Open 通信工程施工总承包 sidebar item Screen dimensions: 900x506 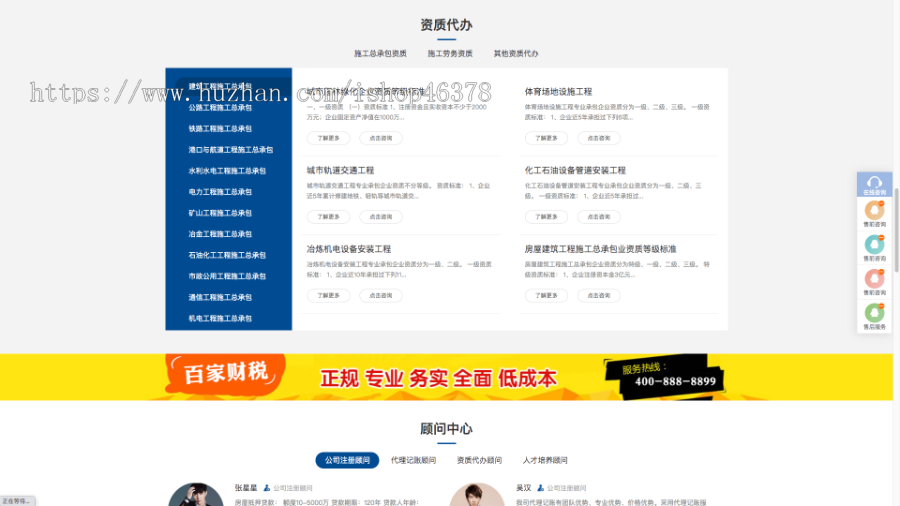(x=220, y=297)
